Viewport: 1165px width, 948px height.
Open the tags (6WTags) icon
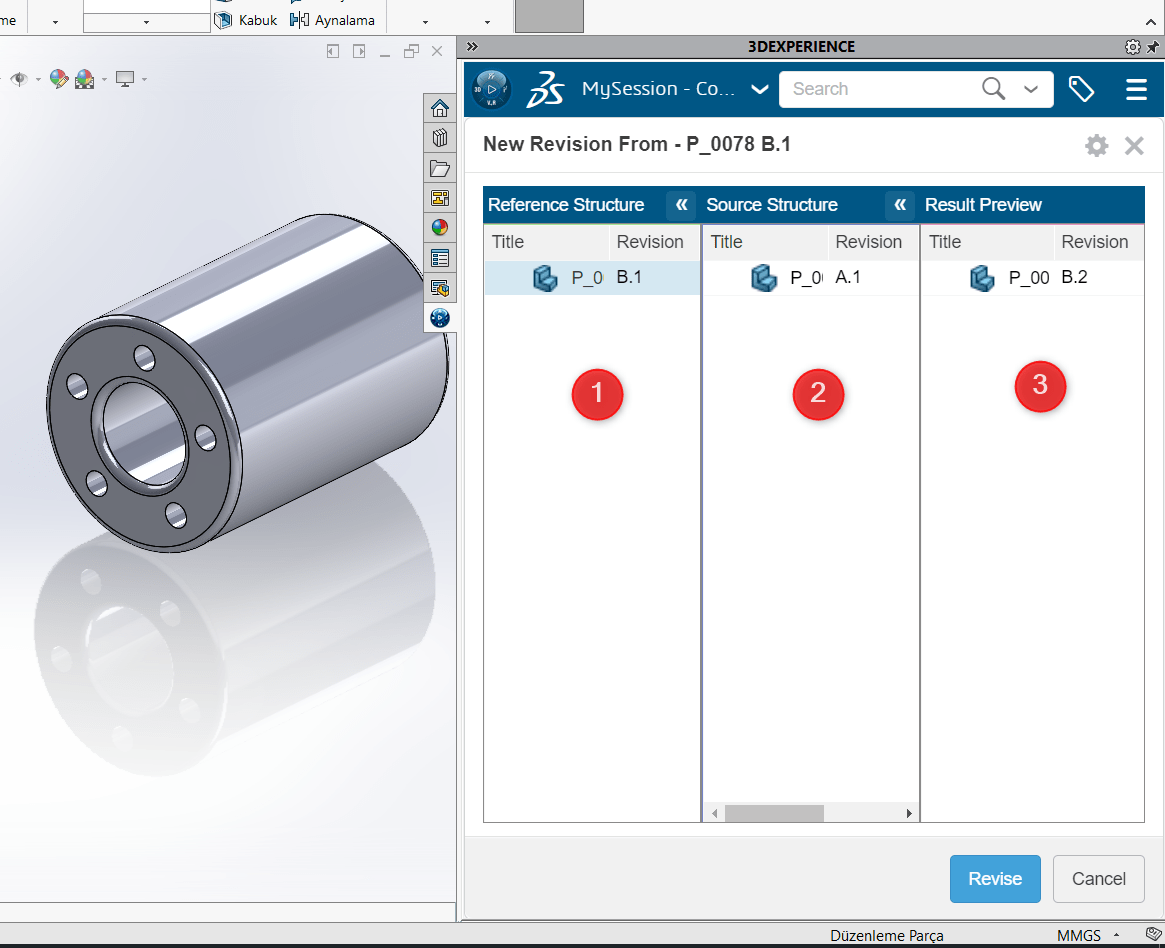(1081, 89)
